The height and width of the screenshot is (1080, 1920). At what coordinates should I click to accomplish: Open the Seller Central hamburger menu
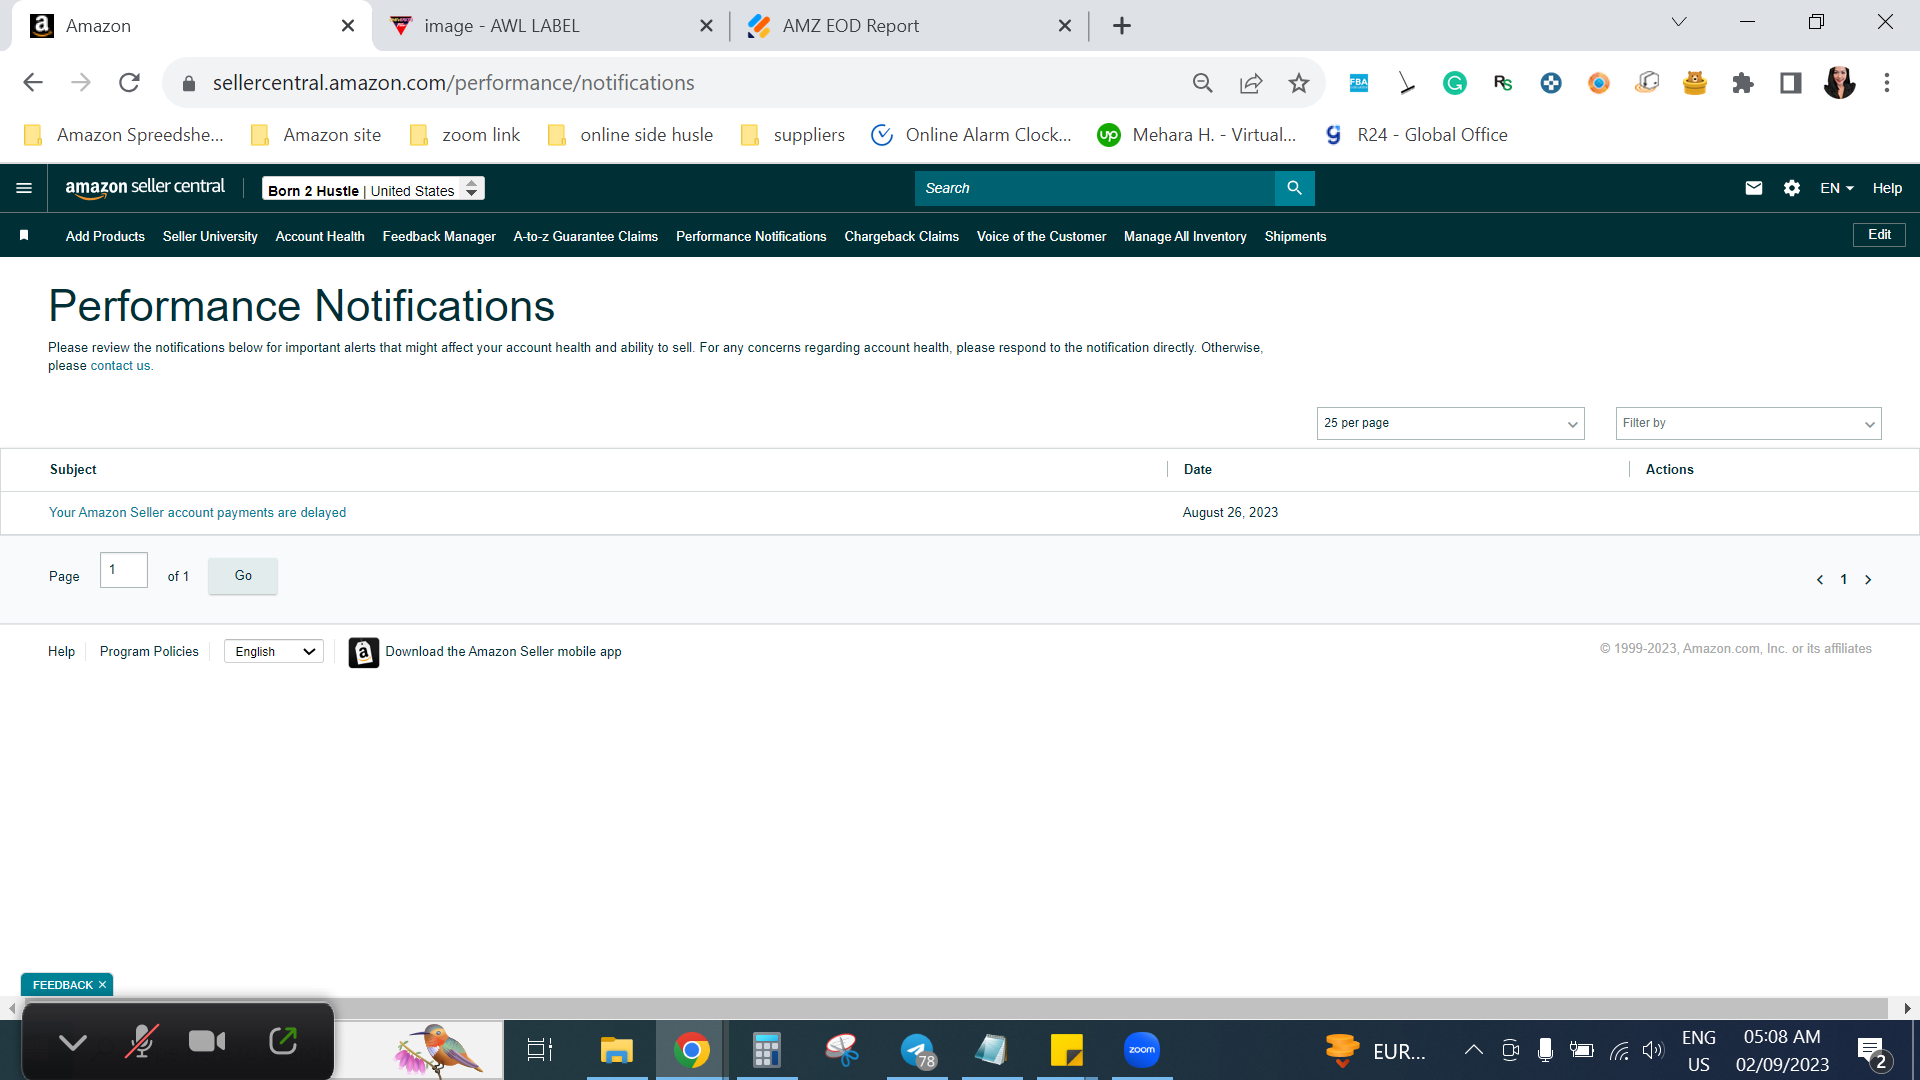[x=24, y=188]
